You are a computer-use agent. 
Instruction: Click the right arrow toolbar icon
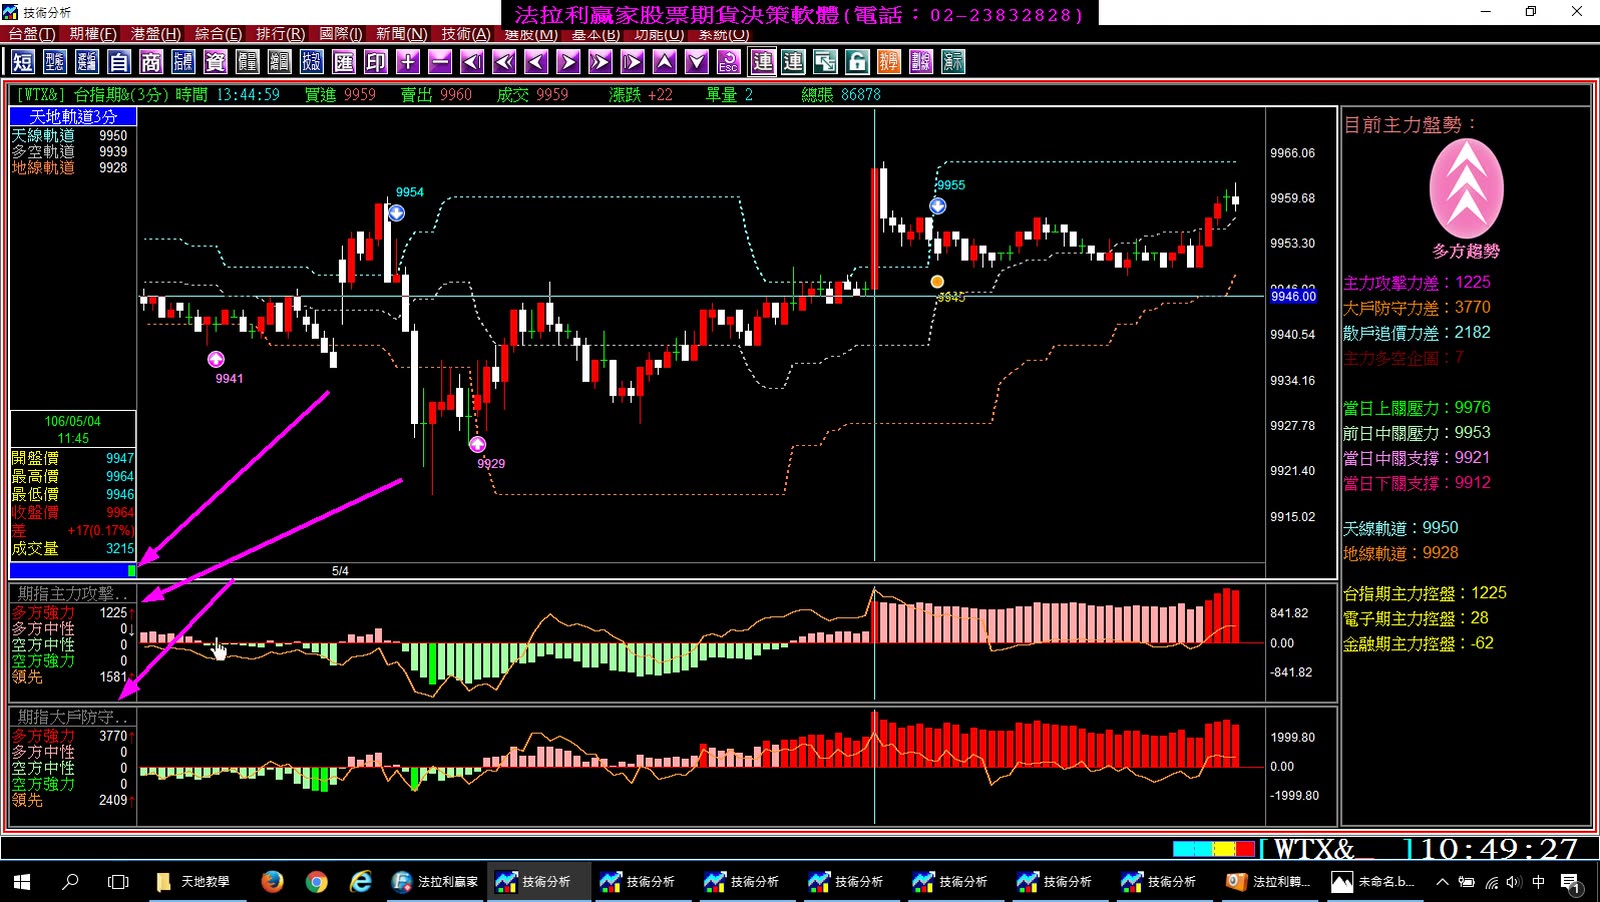pyautogui.click(x=568, y=62)
